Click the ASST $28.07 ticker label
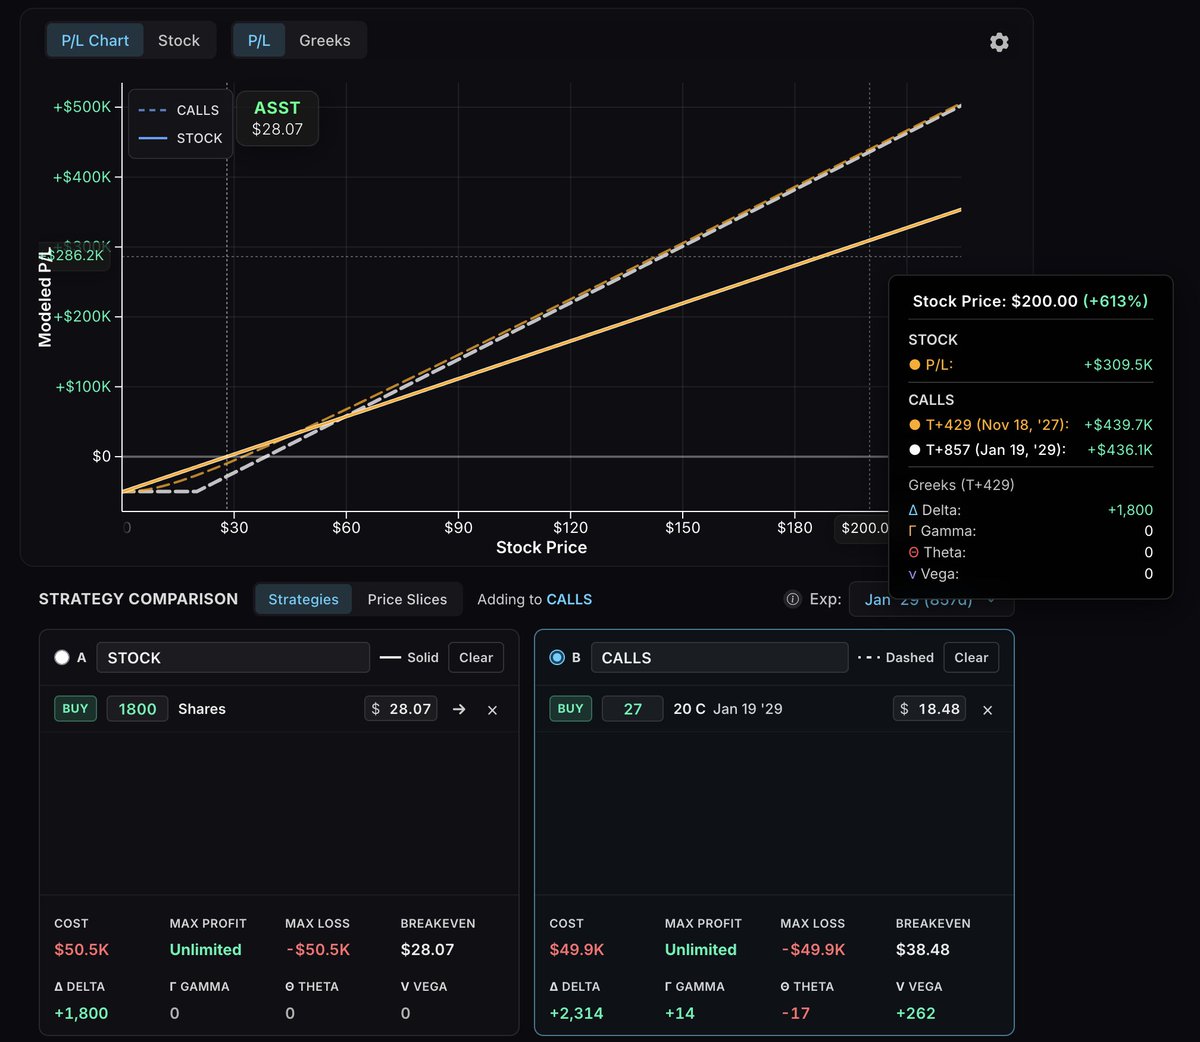The height and width of the screenshot is (1042, 1200). (x=277, y=118)
